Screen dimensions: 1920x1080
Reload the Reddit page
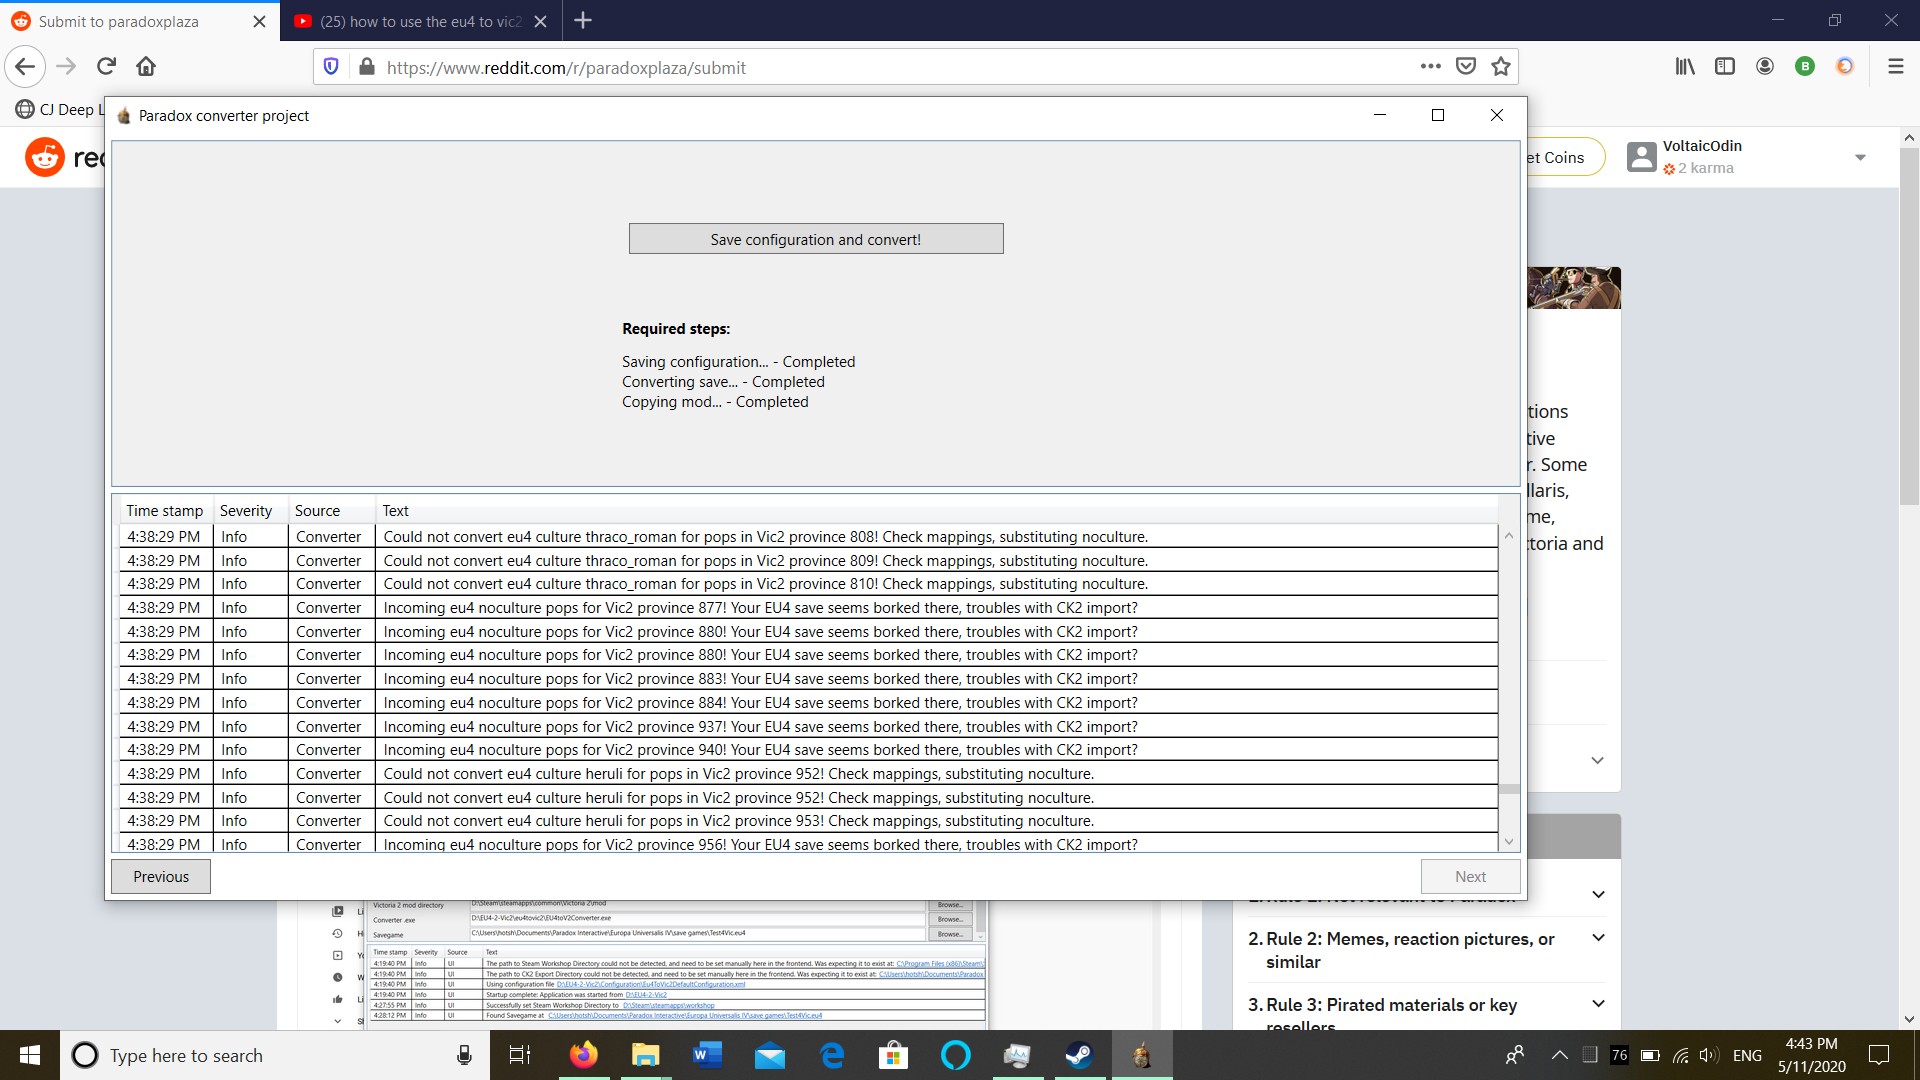click(106, 67)
